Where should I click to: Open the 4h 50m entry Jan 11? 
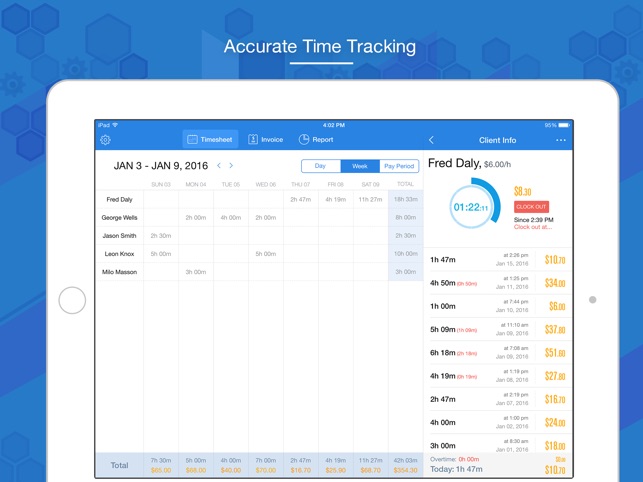497,283
